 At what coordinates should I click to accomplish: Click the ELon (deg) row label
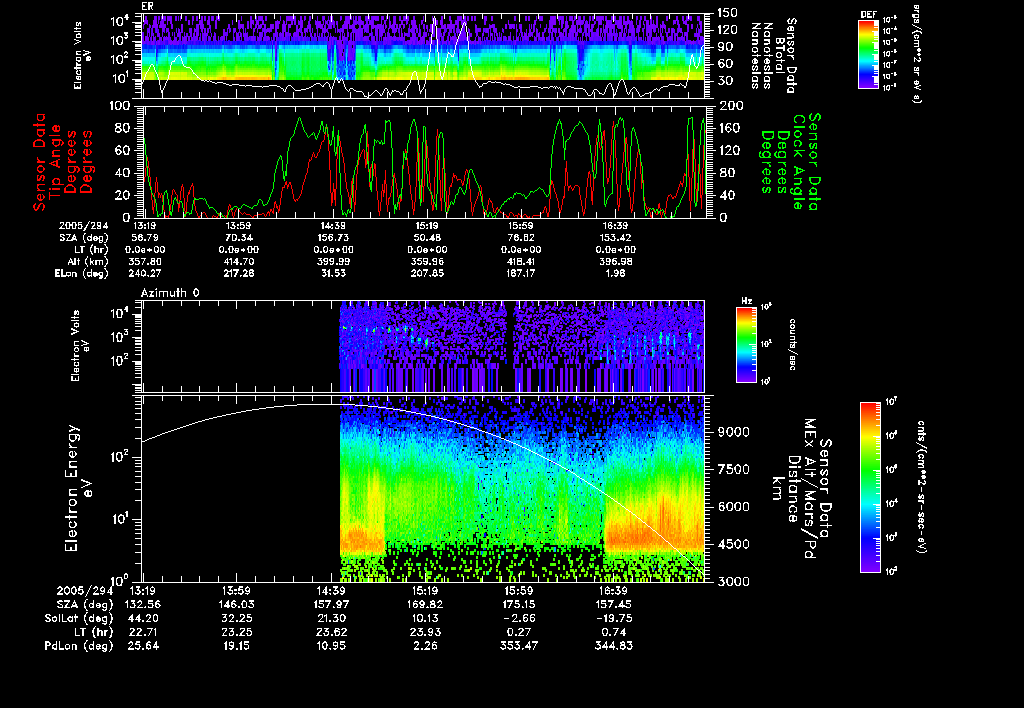[81, 274]
